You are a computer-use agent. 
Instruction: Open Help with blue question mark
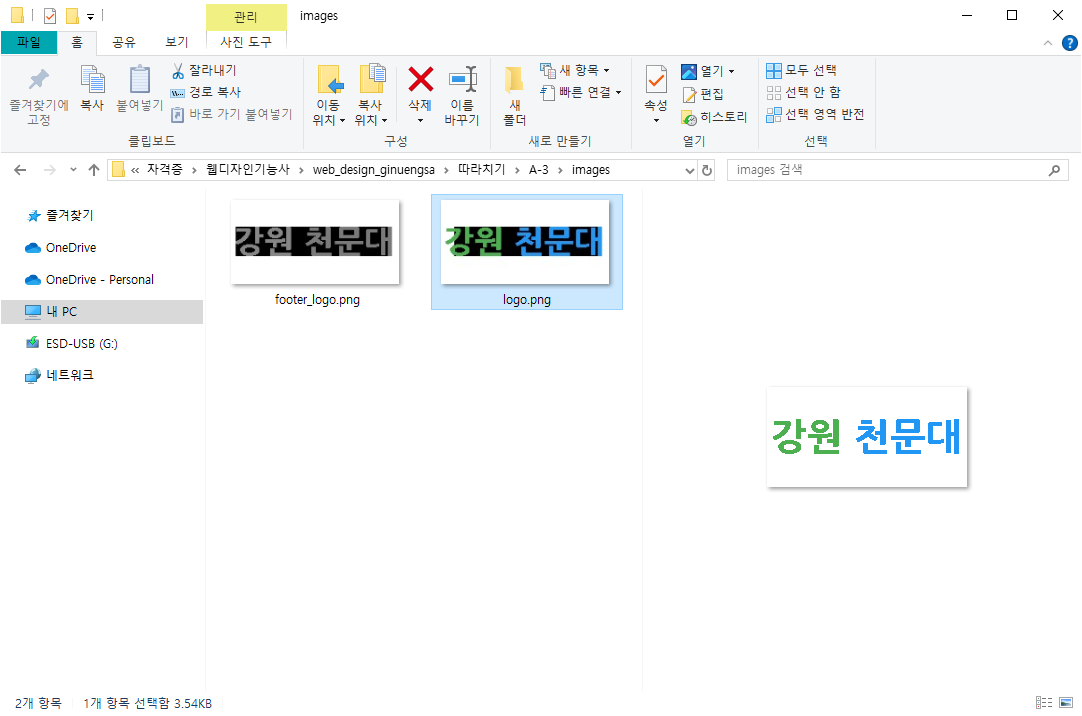(x=1070, y=43)
